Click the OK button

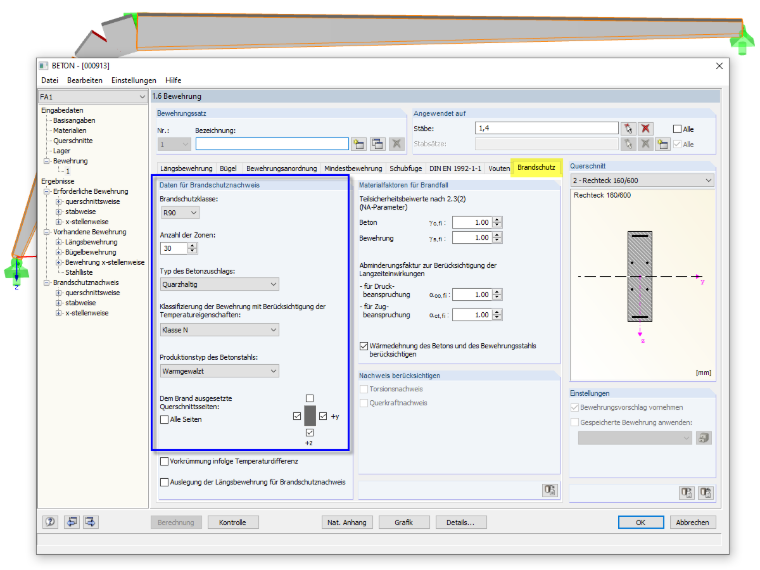(640, 522)
